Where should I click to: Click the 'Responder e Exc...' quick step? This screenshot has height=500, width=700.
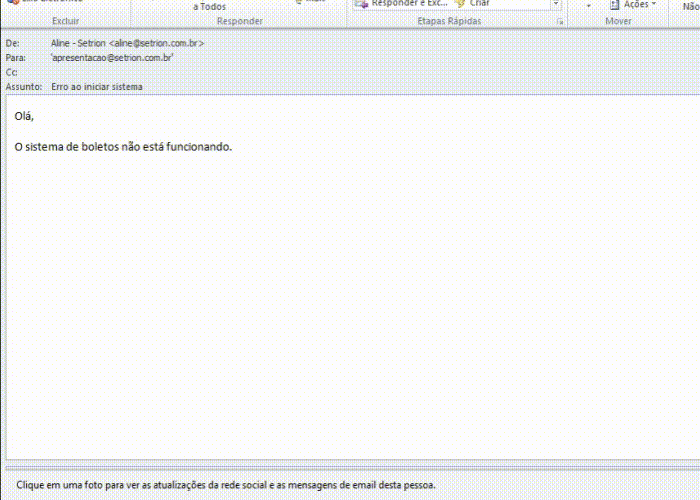click(x=402, y=4)
